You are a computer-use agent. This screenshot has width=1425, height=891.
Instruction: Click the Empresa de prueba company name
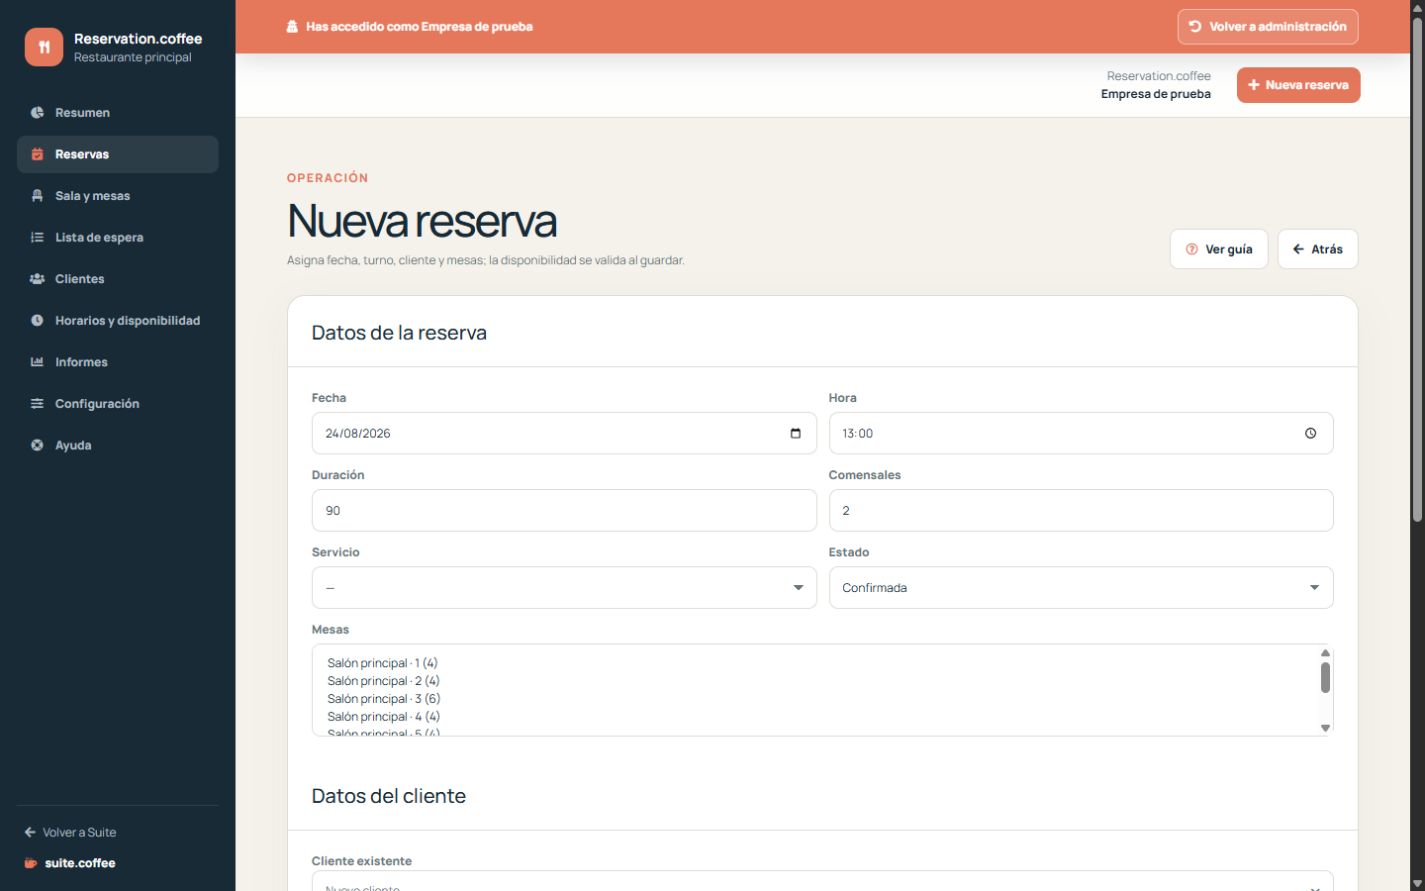click(1156, 95)
